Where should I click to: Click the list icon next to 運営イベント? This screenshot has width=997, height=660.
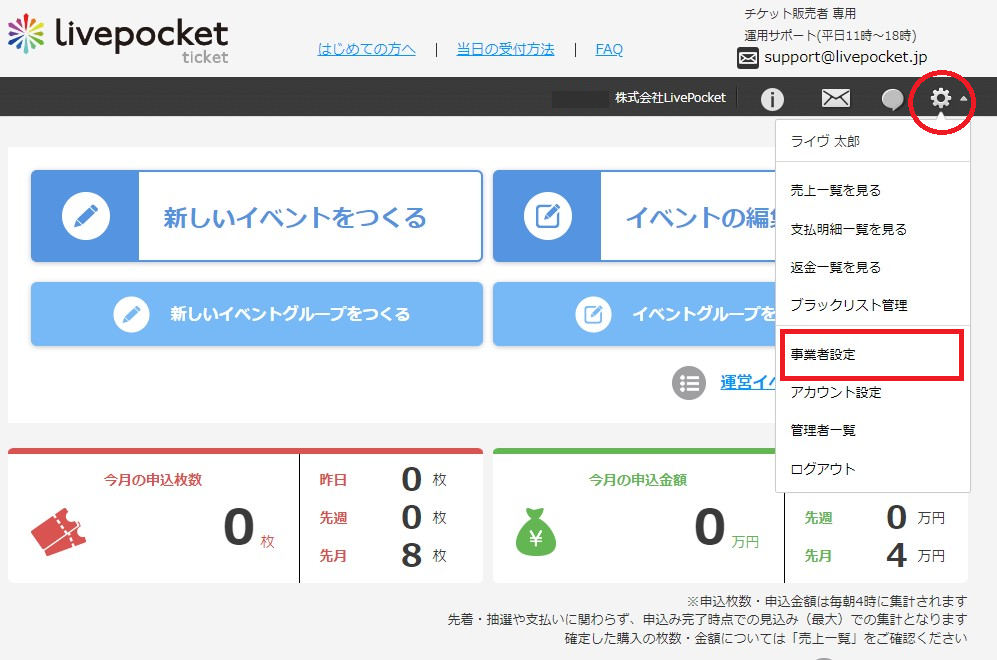coord(689,381)
